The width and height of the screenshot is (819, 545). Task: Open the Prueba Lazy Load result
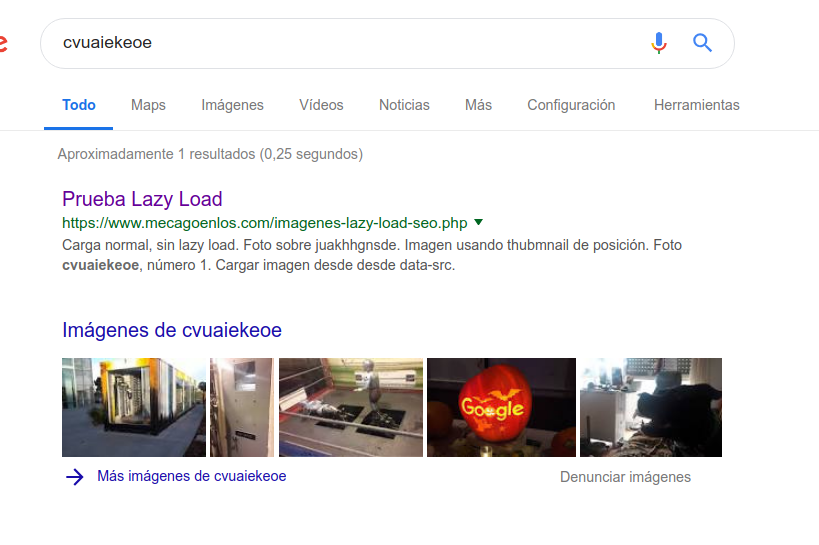pyautogui.click(x=142, y=199)
